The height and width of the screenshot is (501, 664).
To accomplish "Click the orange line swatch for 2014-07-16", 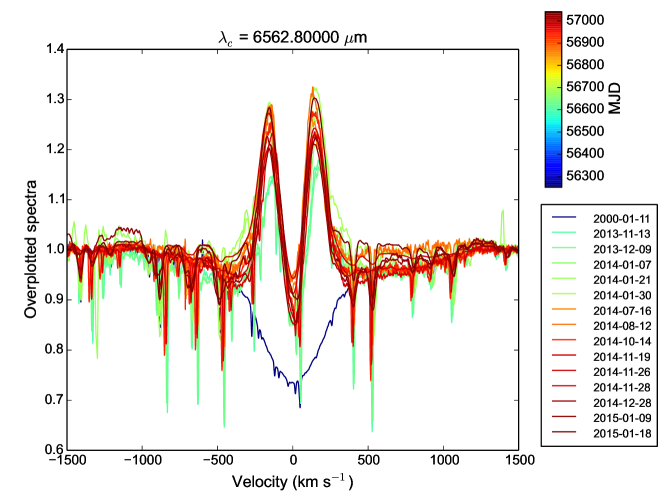I will pos(564,309).
